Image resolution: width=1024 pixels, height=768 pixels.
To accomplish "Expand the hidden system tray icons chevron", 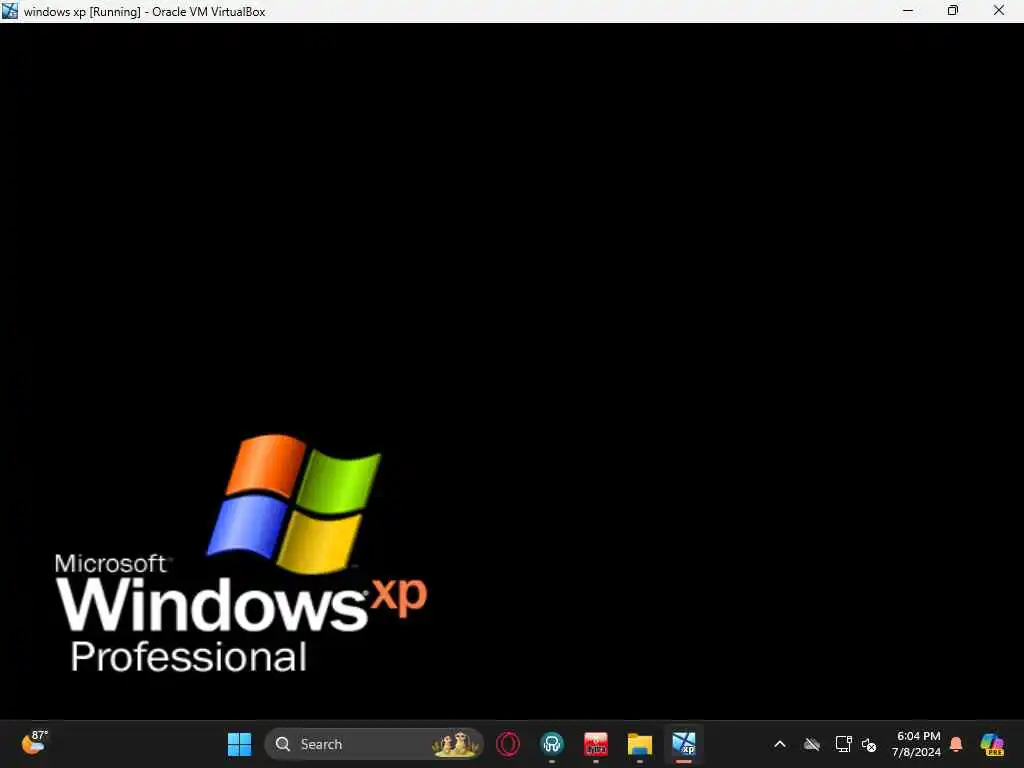I will coord(780,744).
